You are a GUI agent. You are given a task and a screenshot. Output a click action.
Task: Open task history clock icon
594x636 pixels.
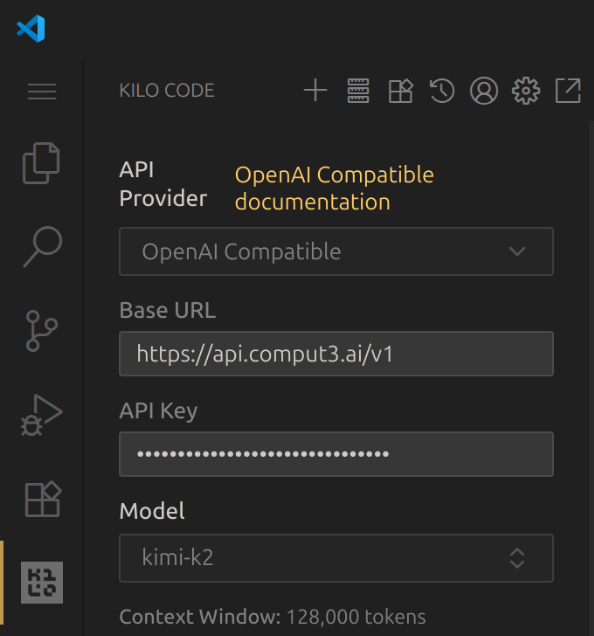[x=442, y=90]
